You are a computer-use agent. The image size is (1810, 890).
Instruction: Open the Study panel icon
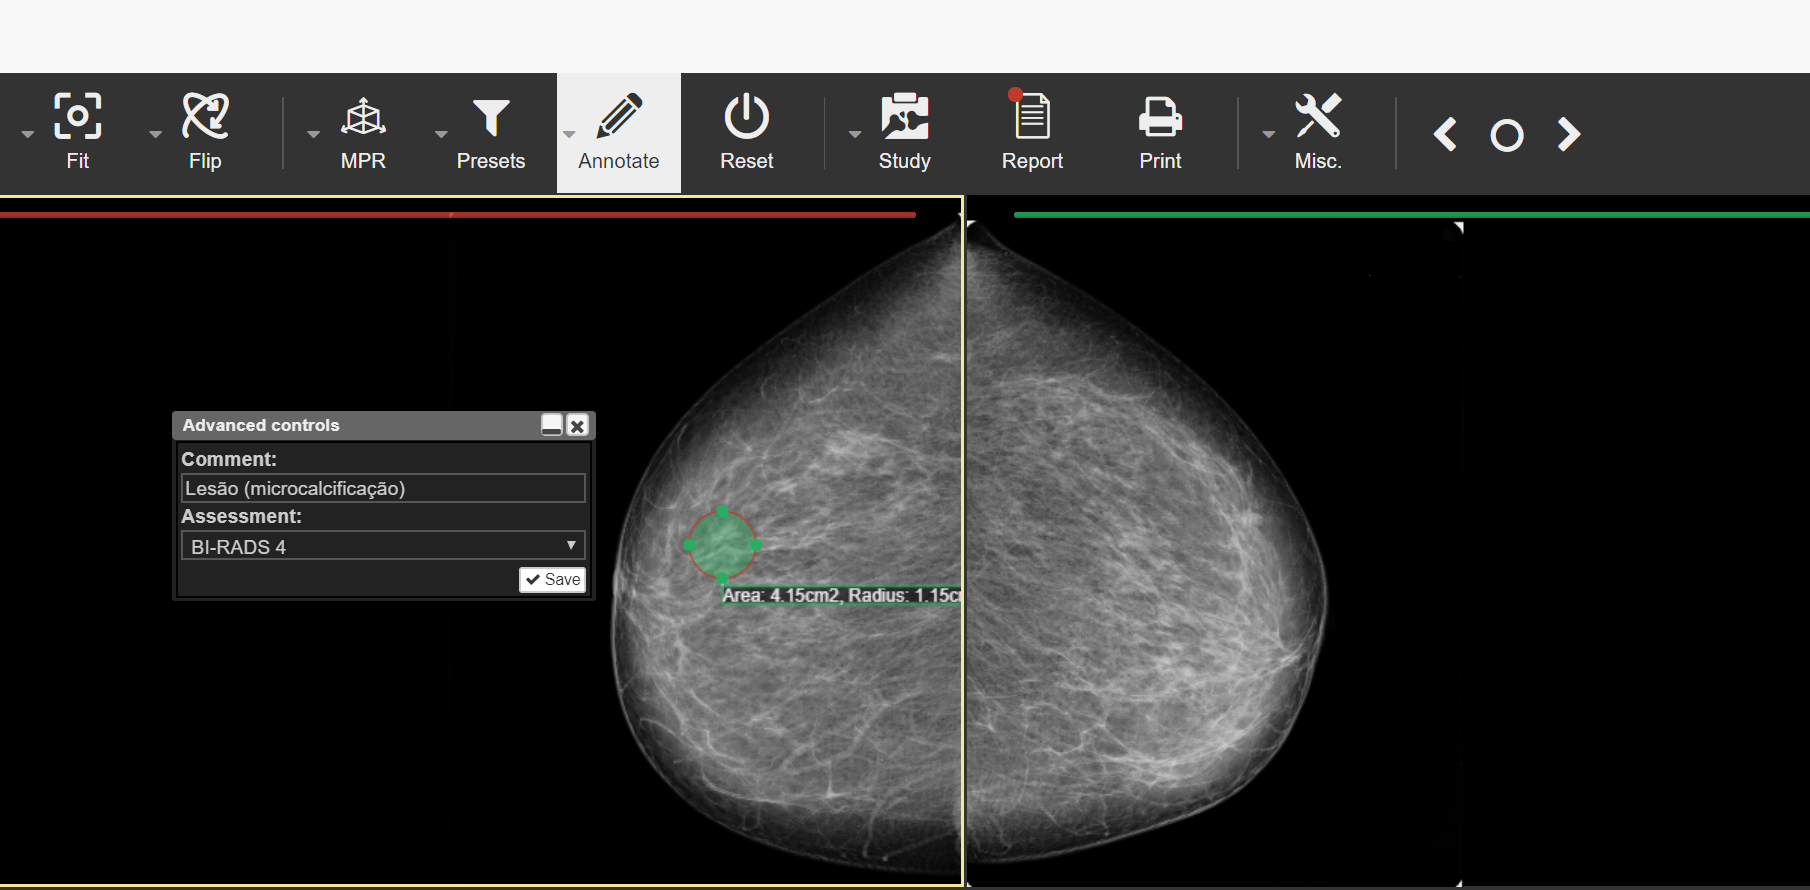pyautogui.click(x=905, y=116)
